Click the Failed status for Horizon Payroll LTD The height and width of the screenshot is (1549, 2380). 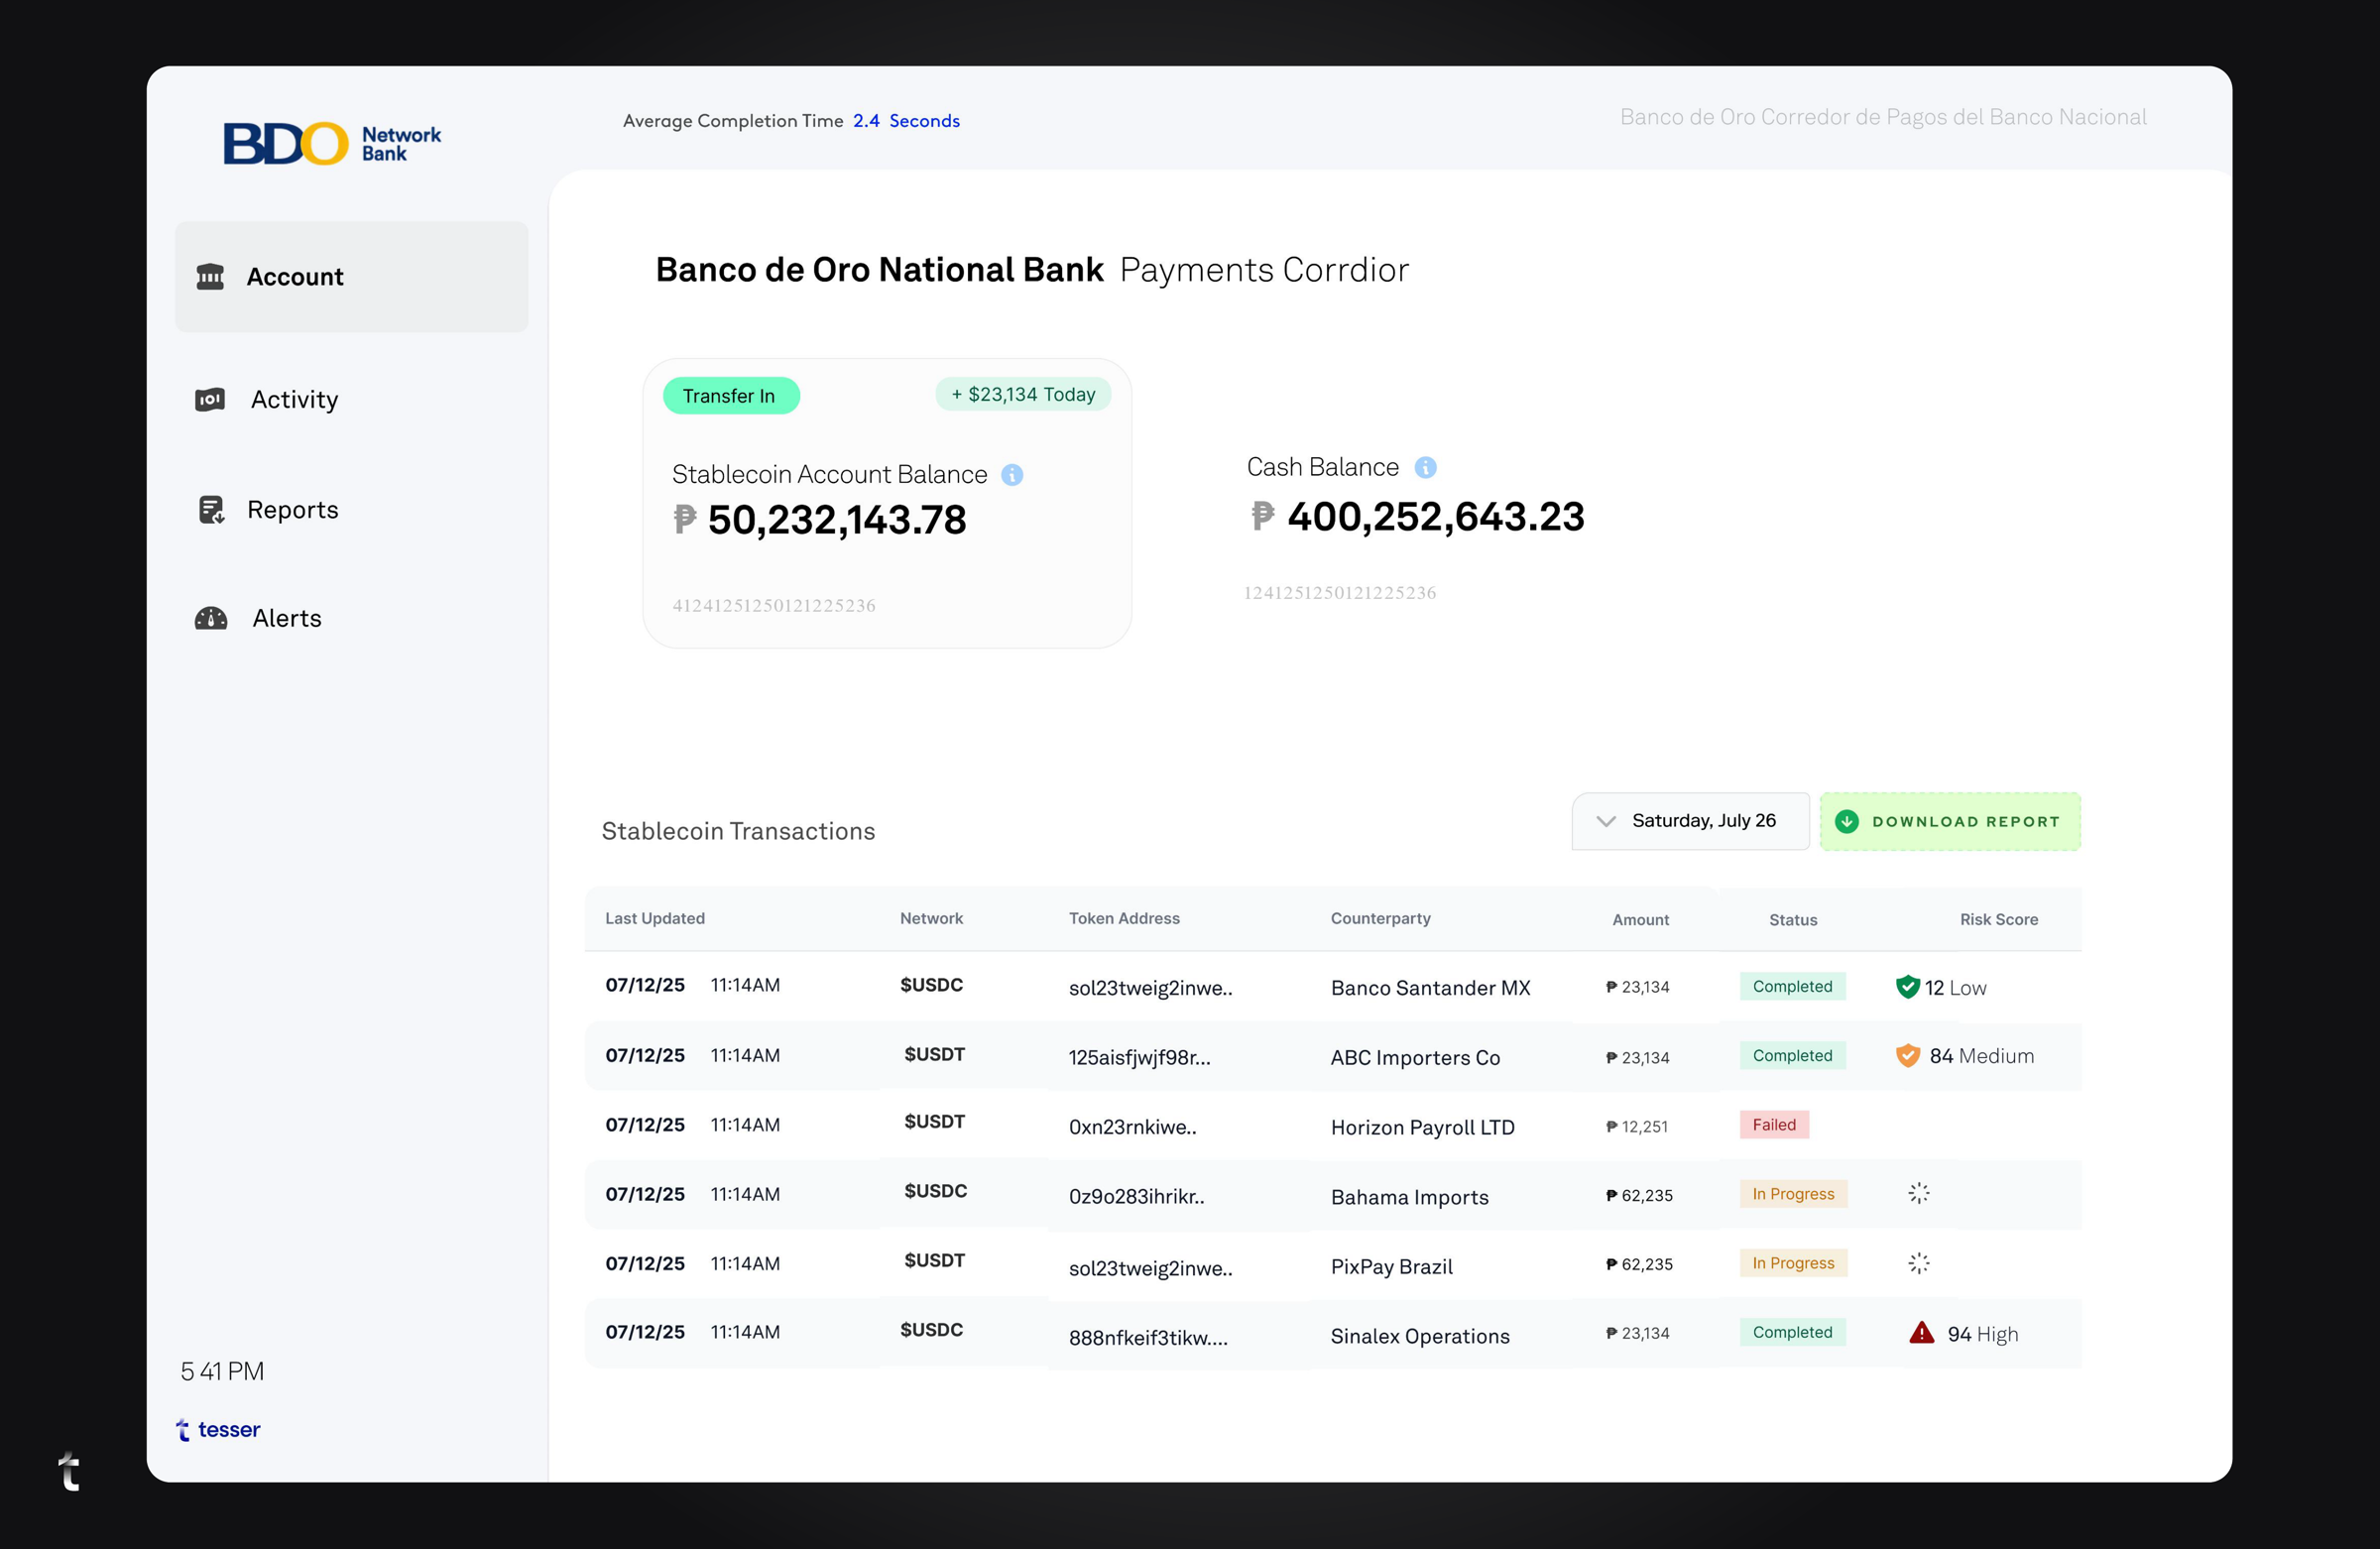pos(1774,1125)
